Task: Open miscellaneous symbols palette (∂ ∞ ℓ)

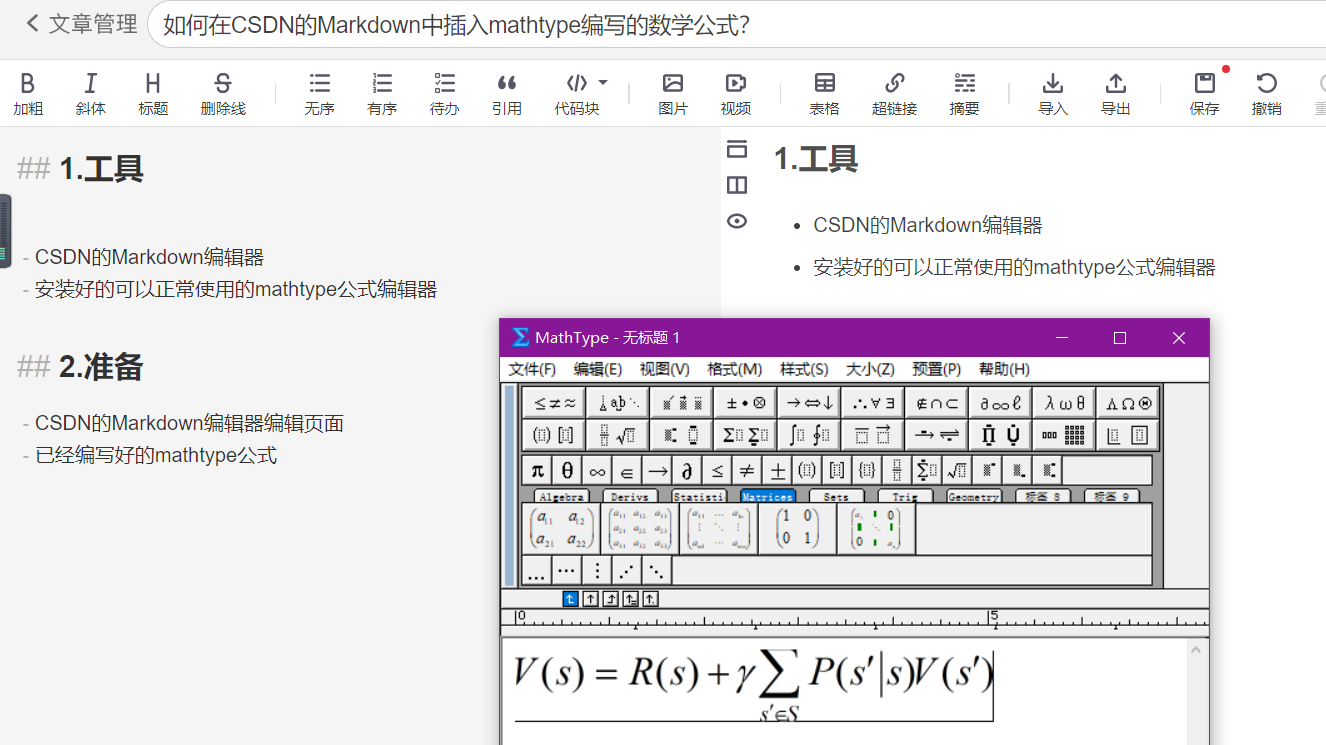Action: pyautogui.click(x=1000, y=403)
